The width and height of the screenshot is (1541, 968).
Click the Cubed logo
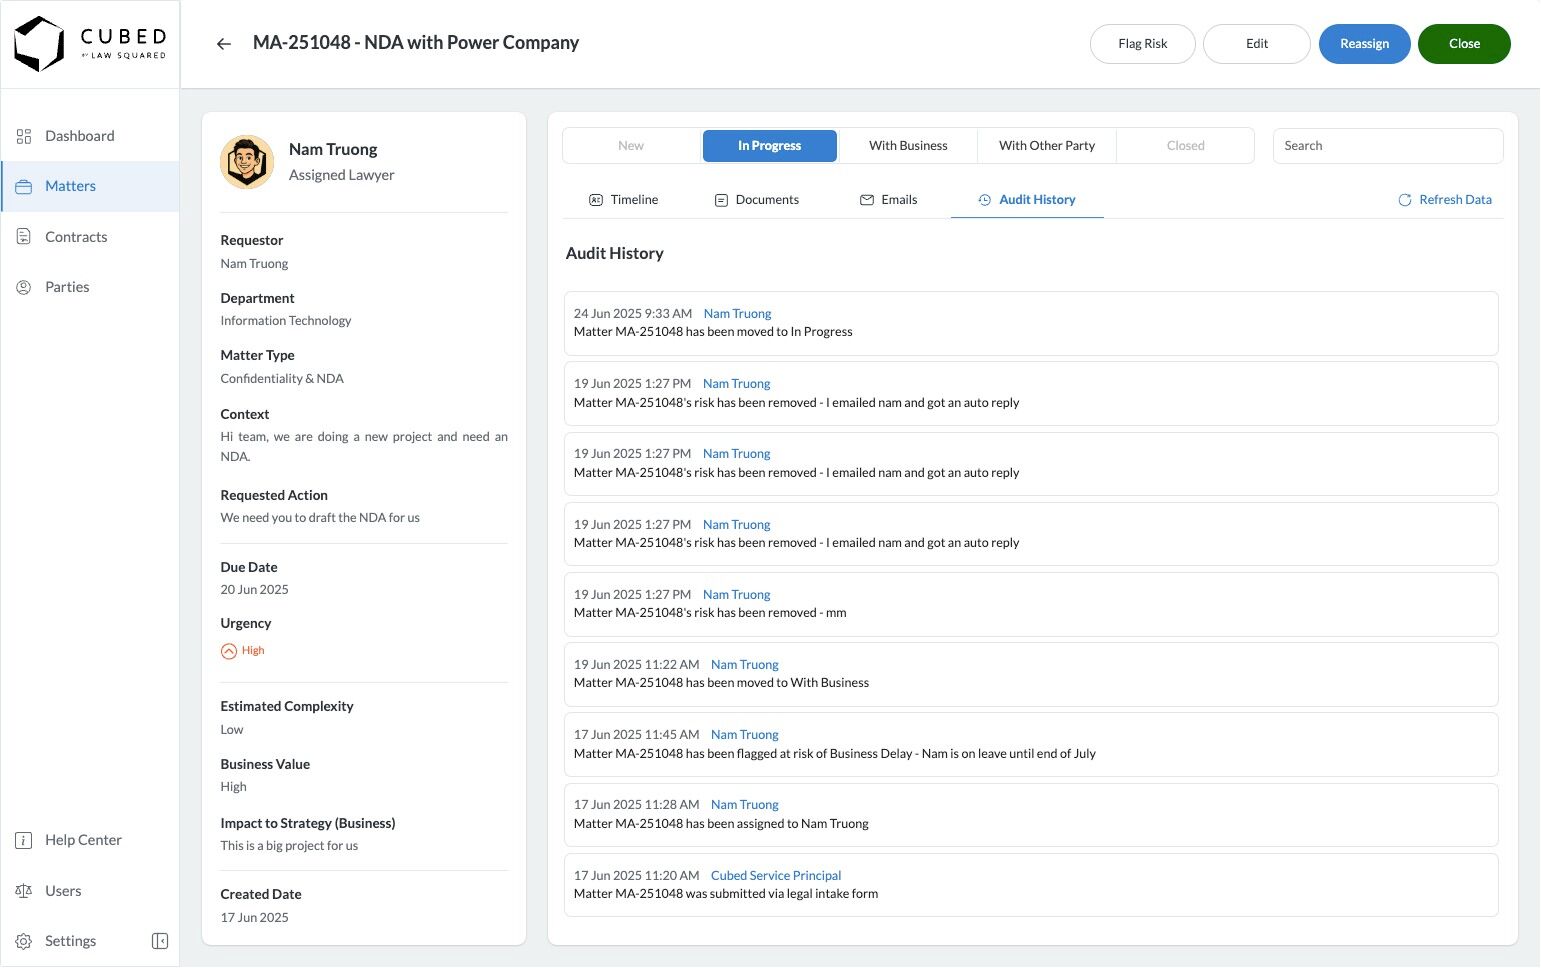(x=90, y=44)
